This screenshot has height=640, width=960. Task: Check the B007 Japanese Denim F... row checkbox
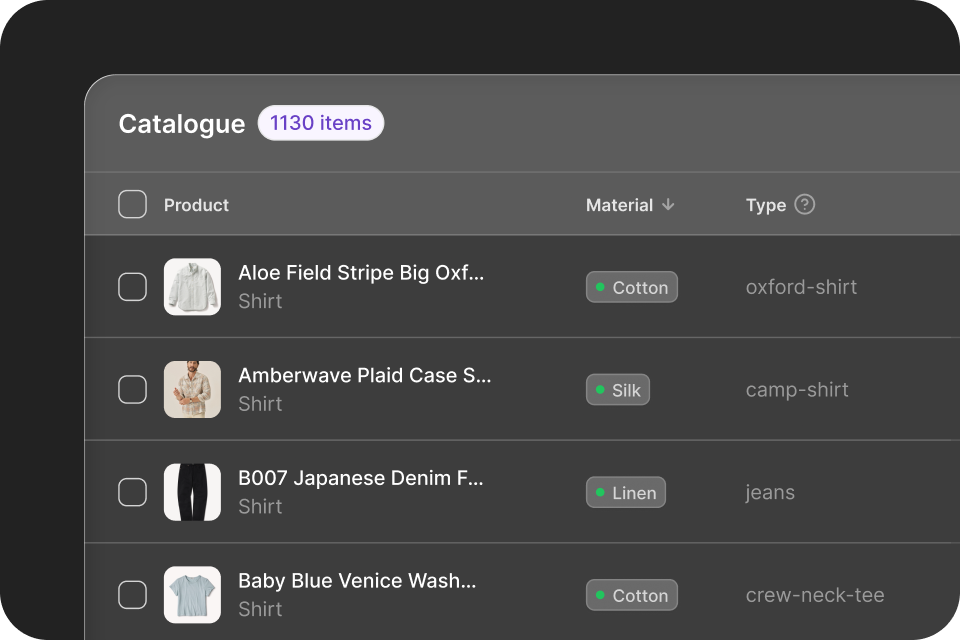tap(132, 492)
